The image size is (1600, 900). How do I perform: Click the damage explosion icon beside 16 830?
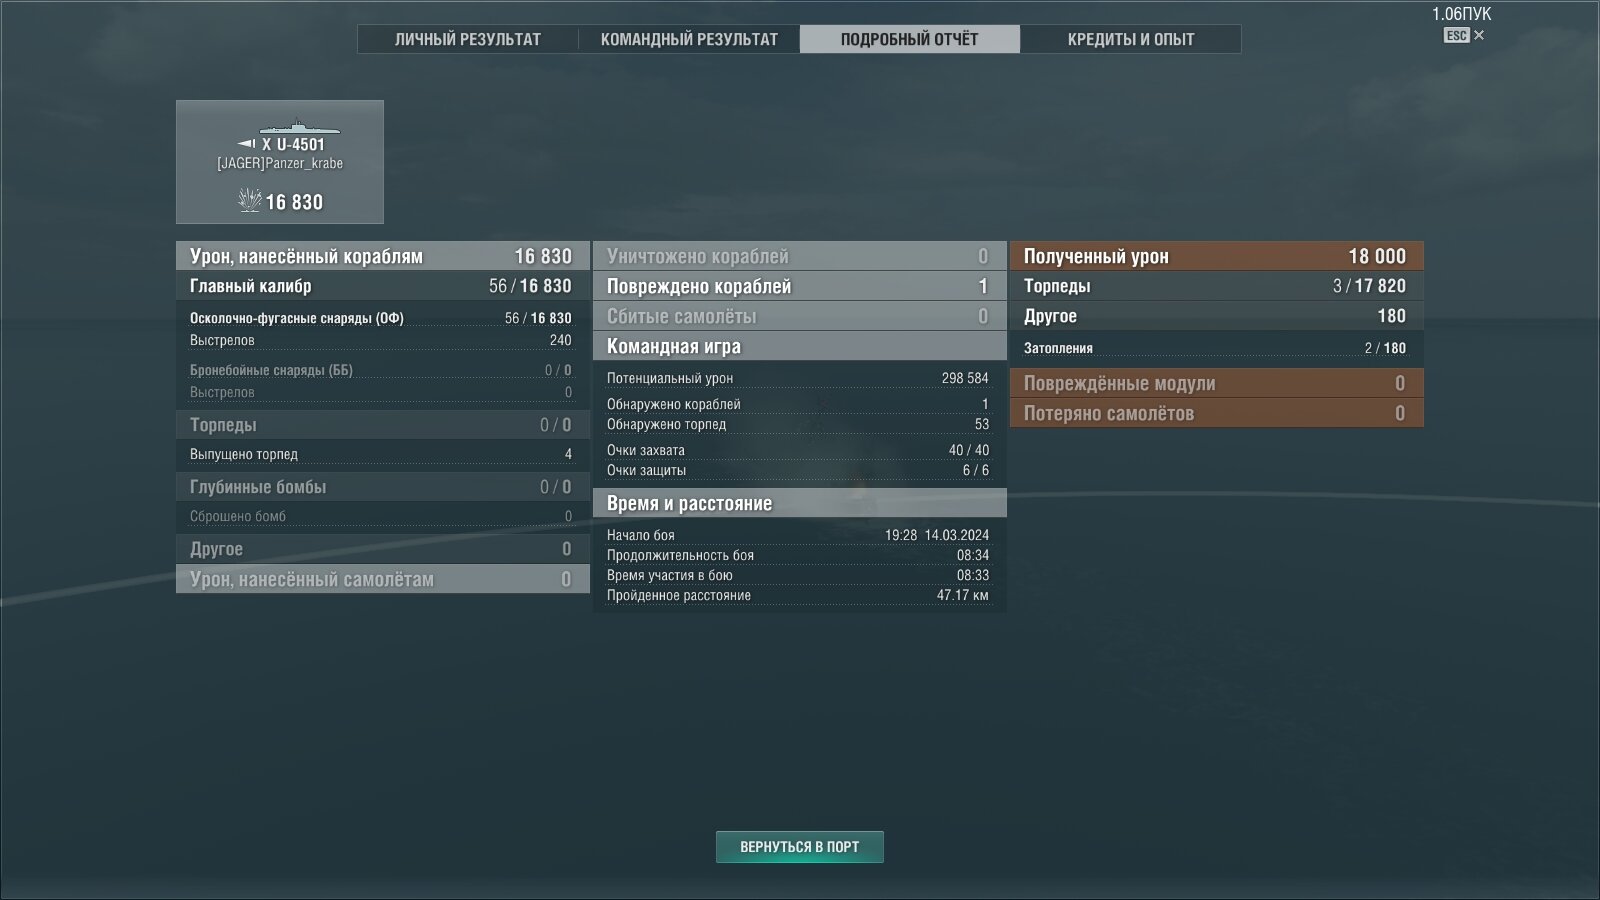pyautogui.click(x=249, y=200)
